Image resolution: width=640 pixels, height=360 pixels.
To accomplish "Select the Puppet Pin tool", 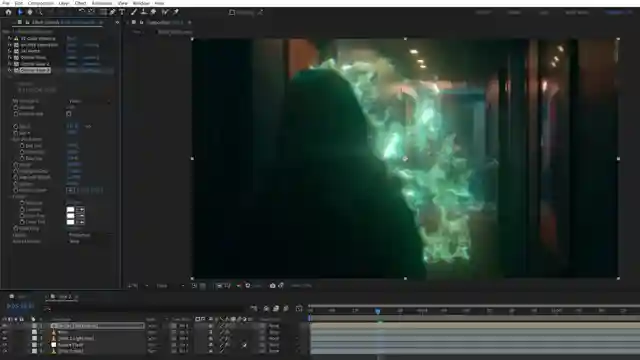I will 176,12.
